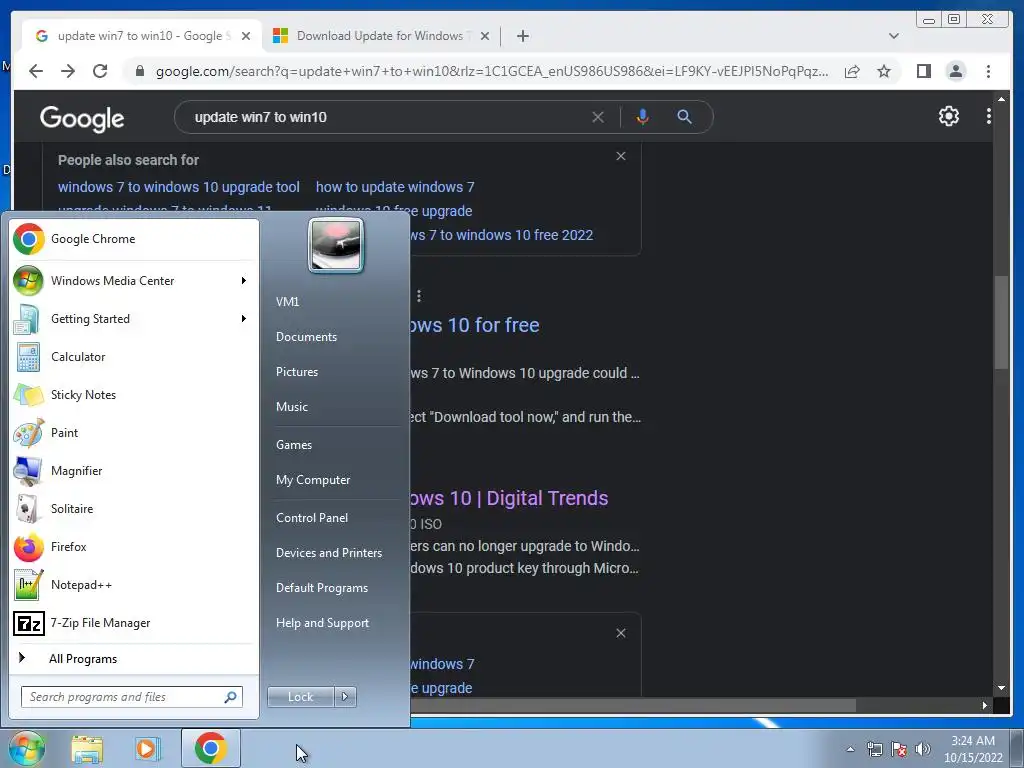
Task: Click the Action Center flag icon
Action: click(x=899, y=749)
